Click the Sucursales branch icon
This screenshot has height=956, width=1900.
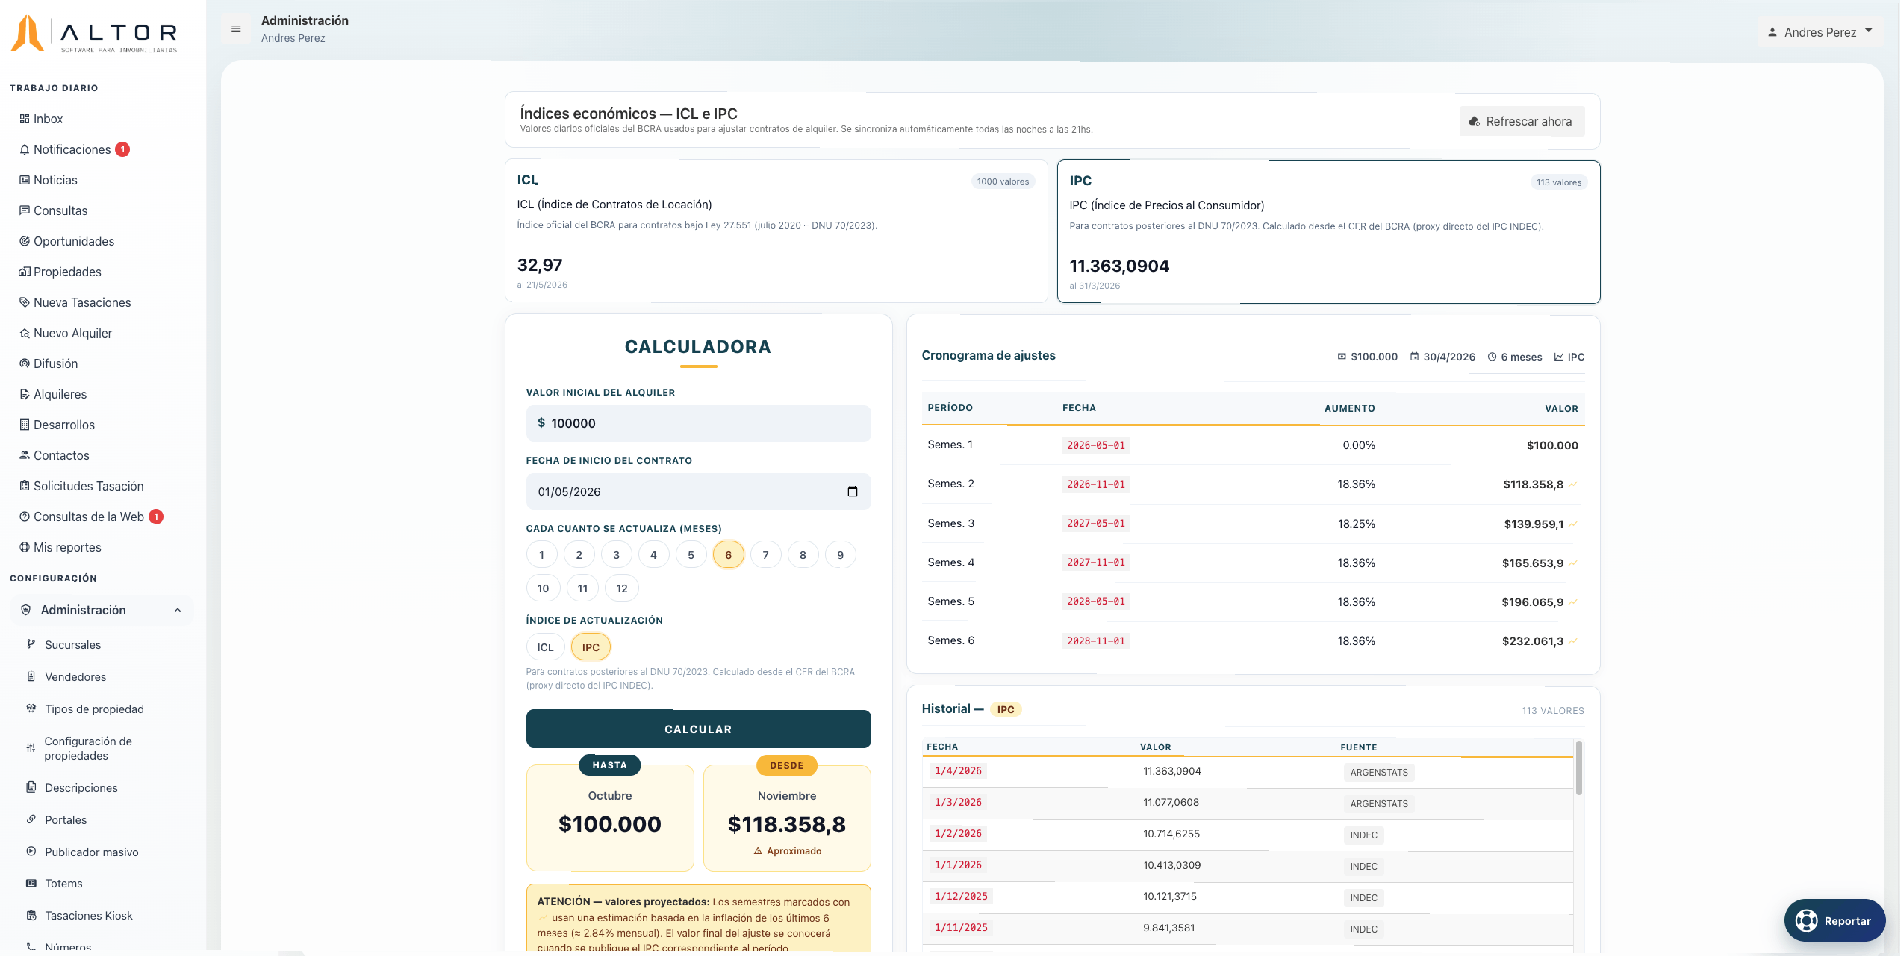(x=31, y=645)
